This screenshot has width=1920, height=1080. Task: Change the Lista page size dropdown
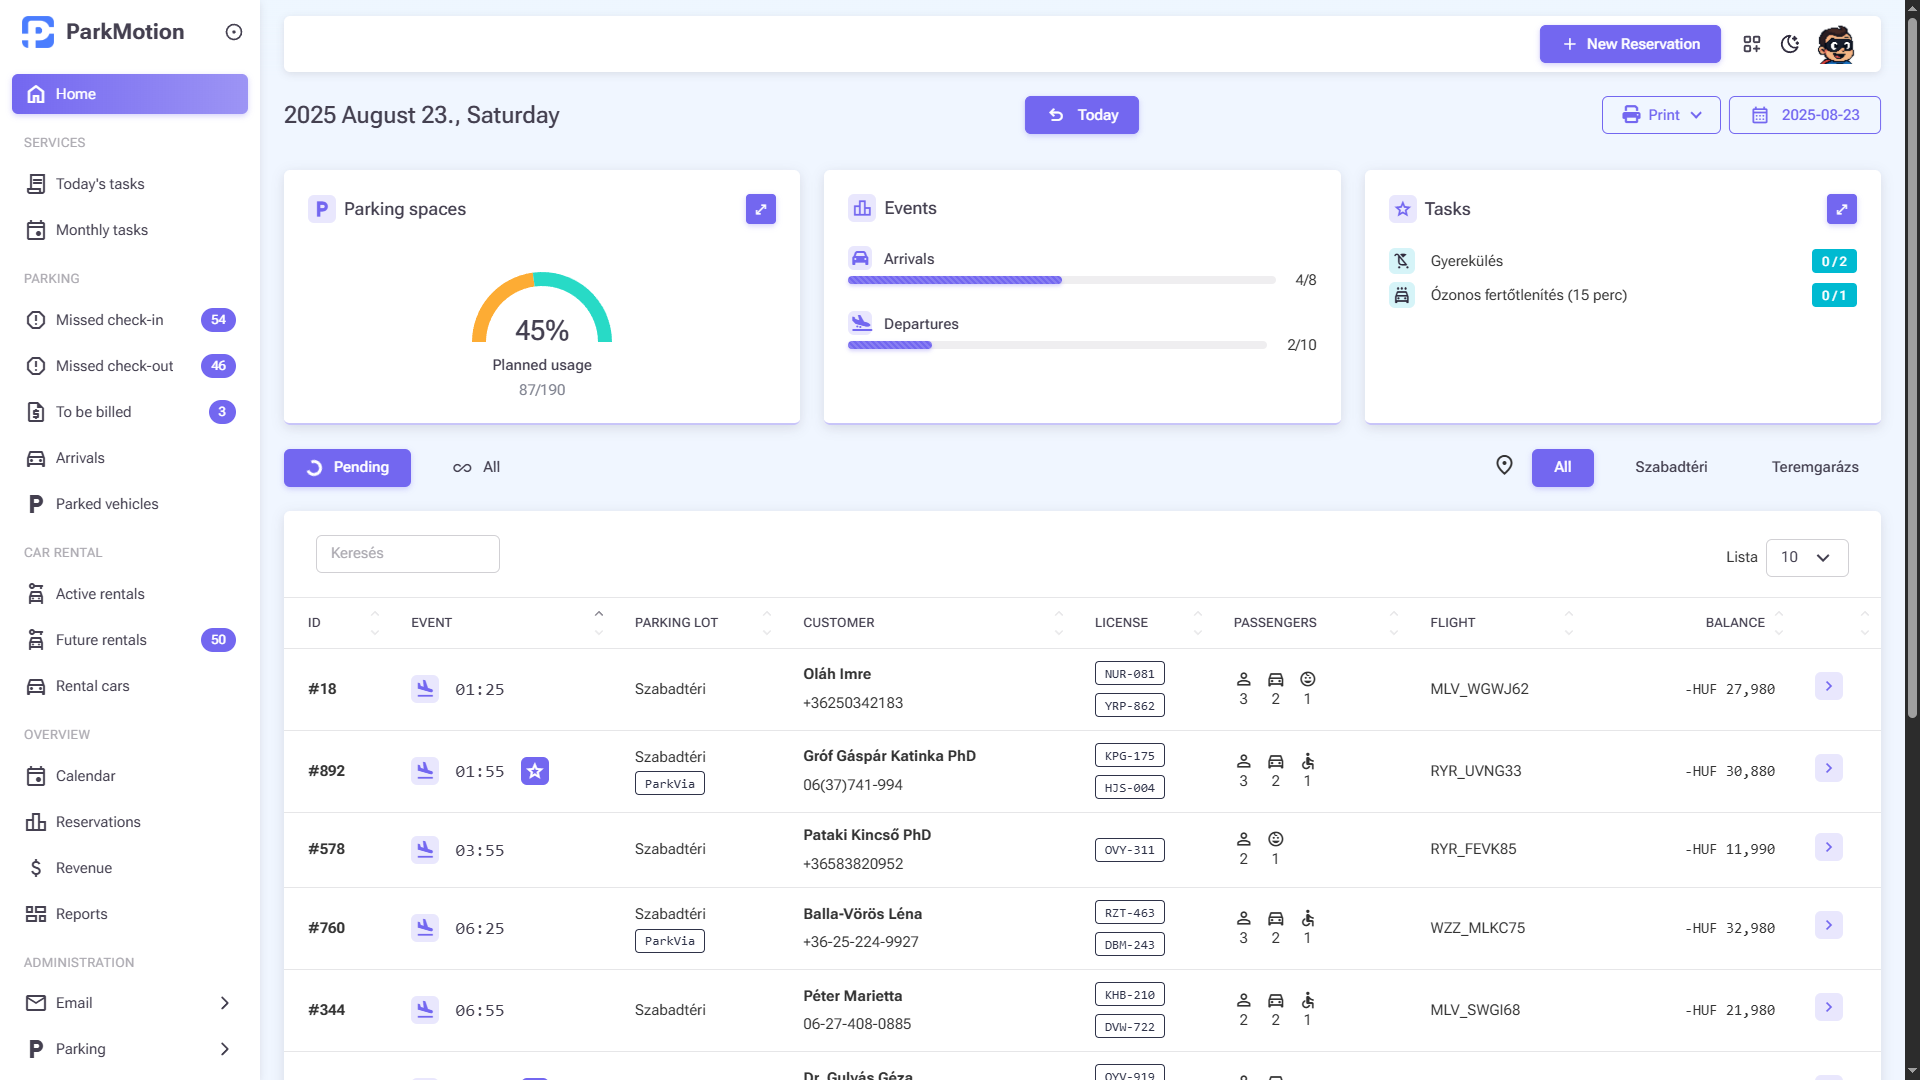(1806, 557)
